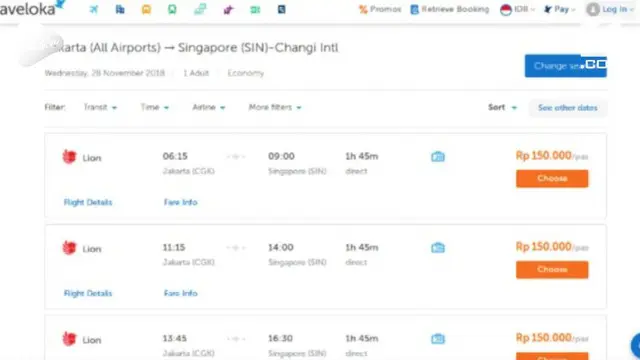
Task: Open the Log In dropdown
Action: (617, 9)
